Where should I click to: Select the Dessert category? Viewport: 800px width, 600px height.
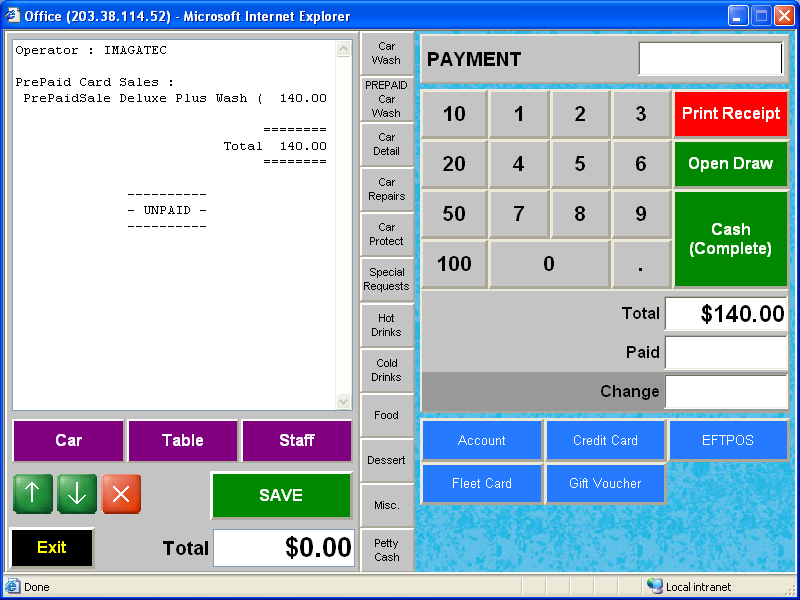(x=387, y=459)
